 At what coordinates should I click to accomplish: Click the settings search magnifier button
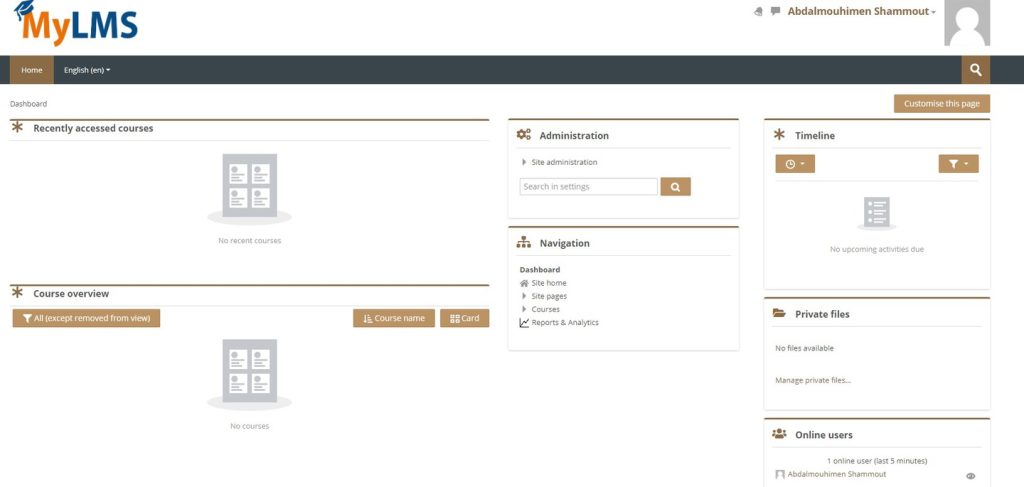675,187
